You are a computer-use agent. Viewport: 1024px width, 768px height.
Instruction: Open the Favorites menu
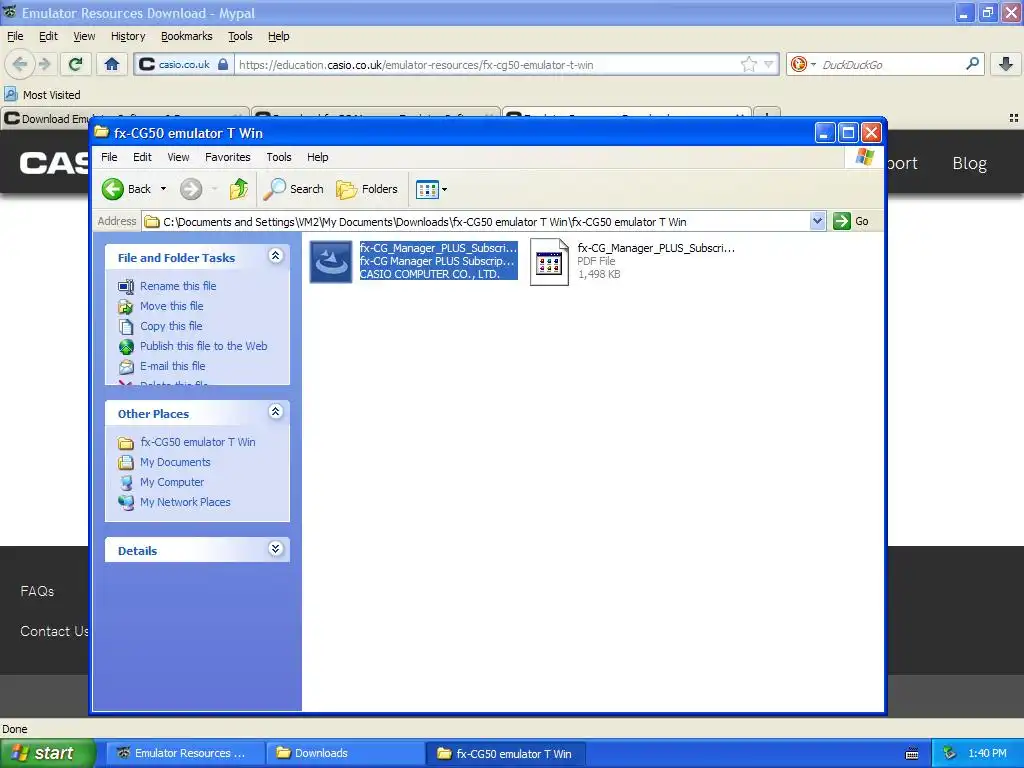click(227, 157)
